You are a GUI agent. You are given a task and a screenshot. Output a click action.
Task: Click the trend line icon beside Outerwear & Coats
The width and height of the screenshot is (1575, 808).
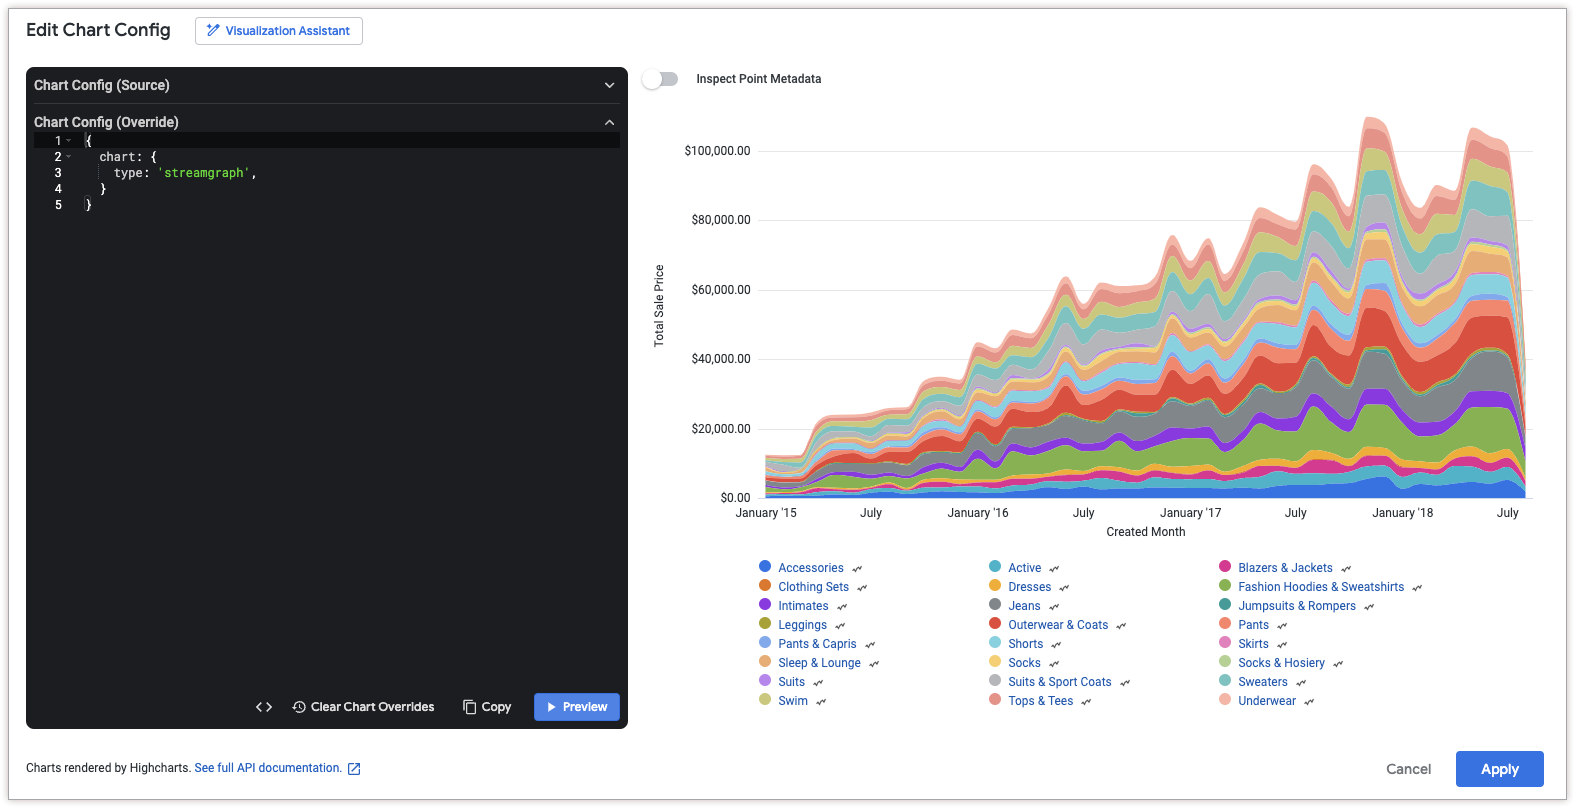coord(1121,626)
